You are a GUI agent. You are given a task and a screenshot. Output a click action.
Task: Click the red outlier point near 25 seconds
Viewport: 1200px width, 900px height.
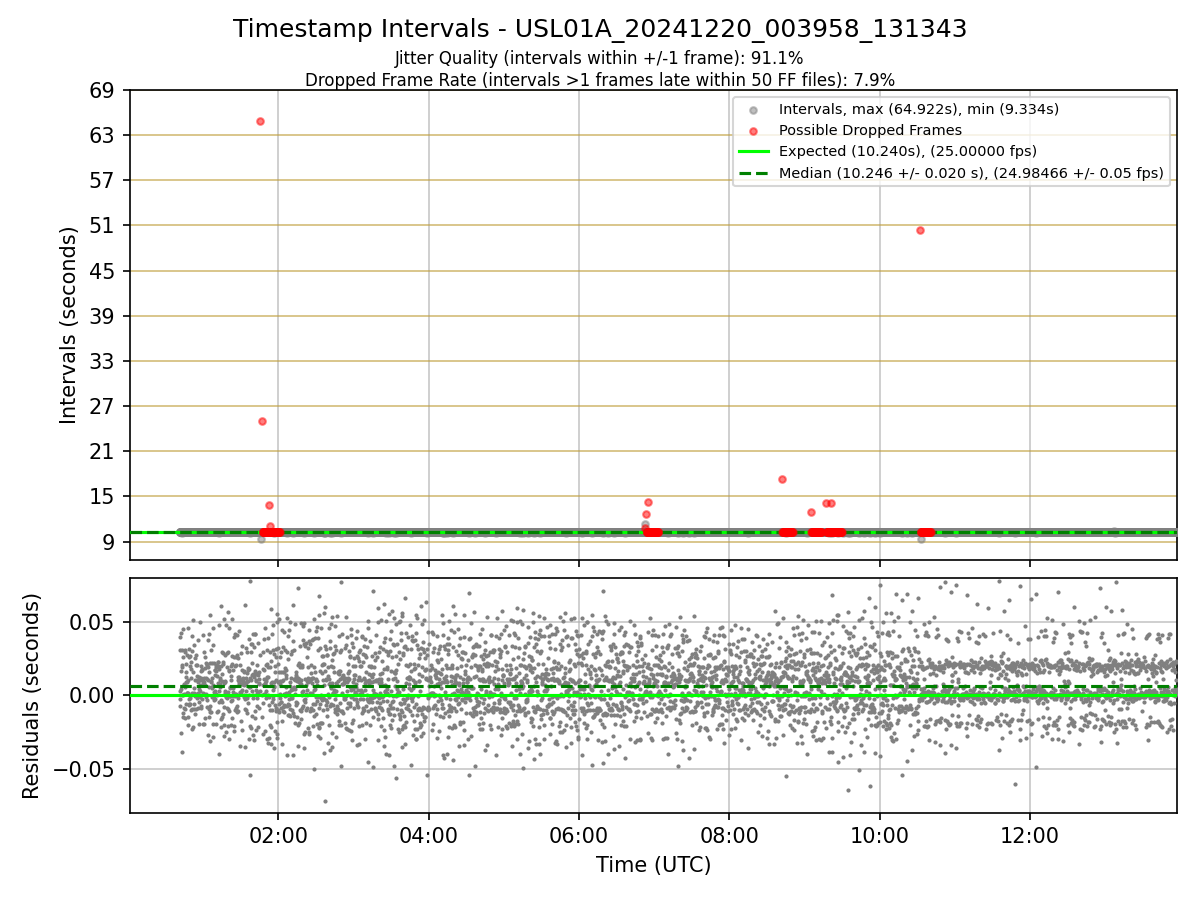pos(262,421)
